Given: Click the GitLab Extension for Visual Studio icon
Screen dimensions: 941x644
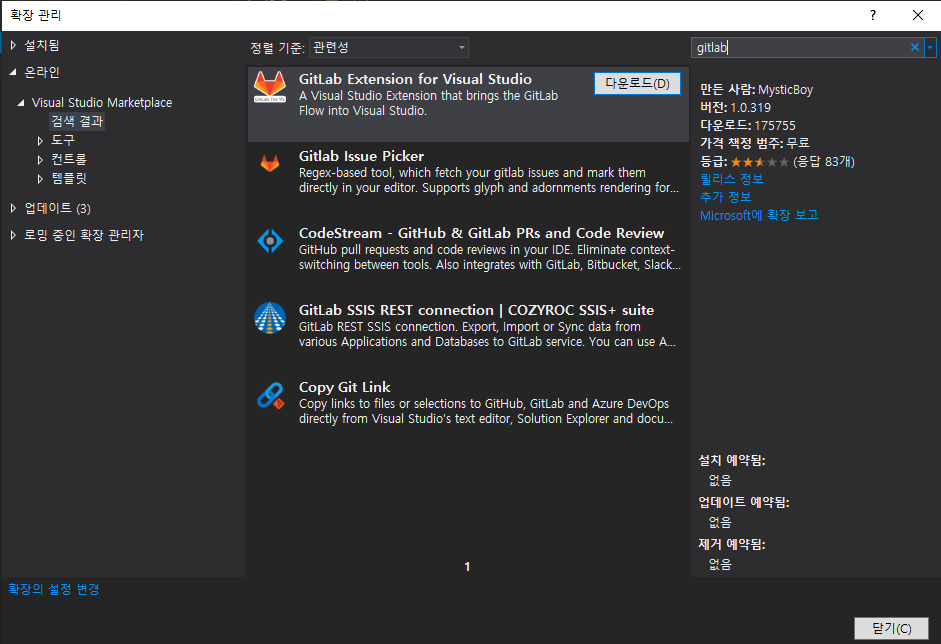Looking at the screenshot, I should pos(270,87).
